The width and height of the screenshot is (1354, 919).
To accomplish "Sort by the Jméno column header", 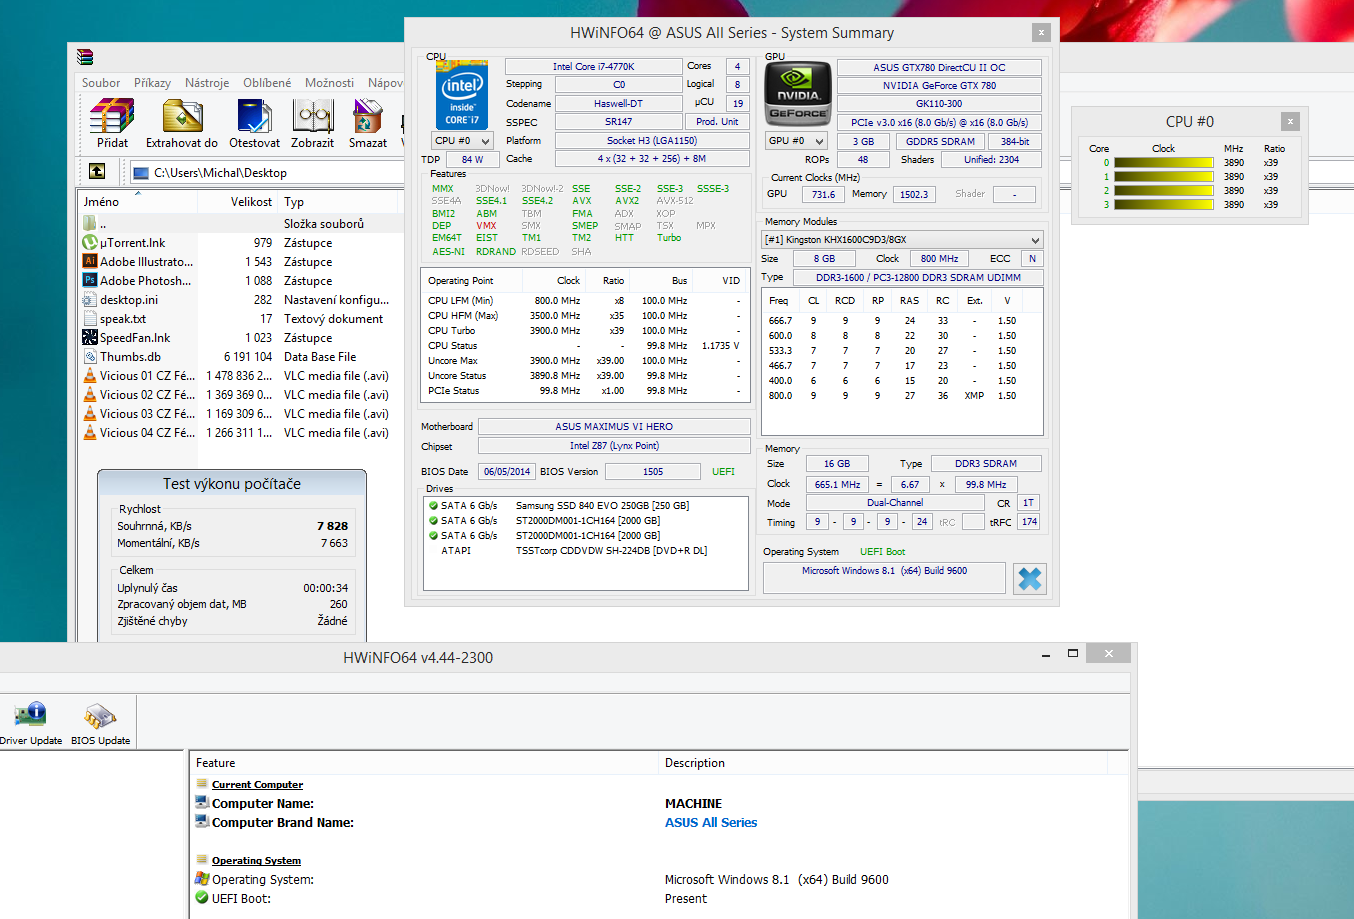I will tap(139, 201).
